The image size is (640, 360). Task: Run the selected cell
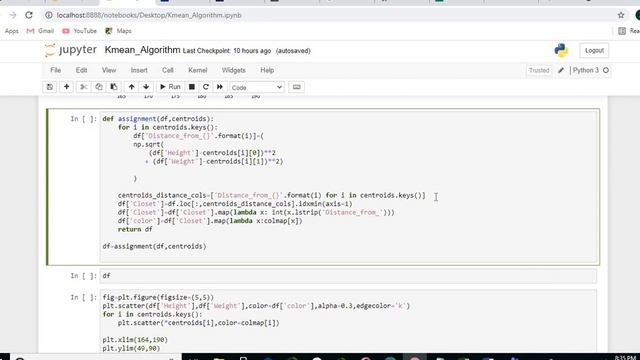tap(170, 87)
